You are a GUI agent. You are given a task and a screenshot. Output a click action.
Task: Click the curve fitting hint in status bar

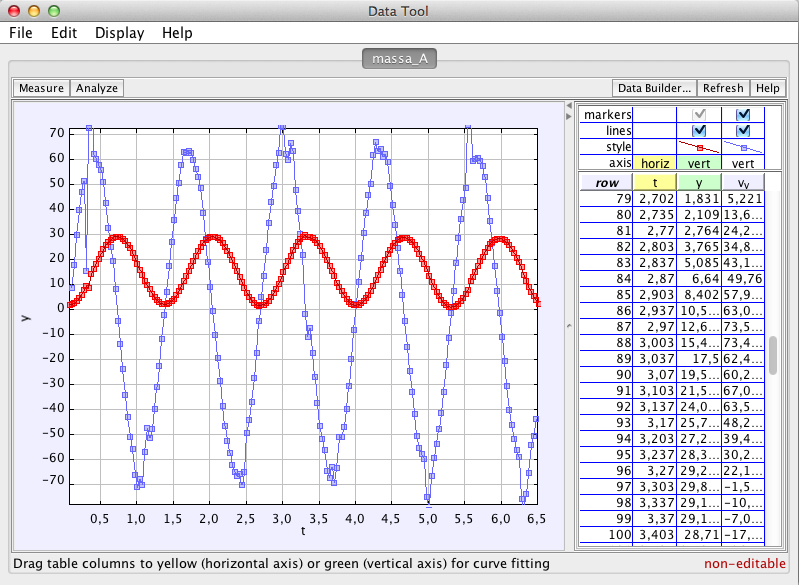click(281, 564)
